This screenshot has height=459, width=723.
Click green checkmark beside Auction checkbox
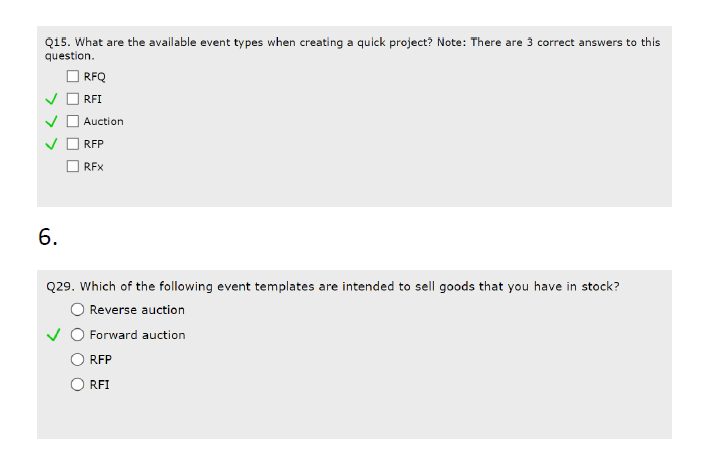point(52,121)
